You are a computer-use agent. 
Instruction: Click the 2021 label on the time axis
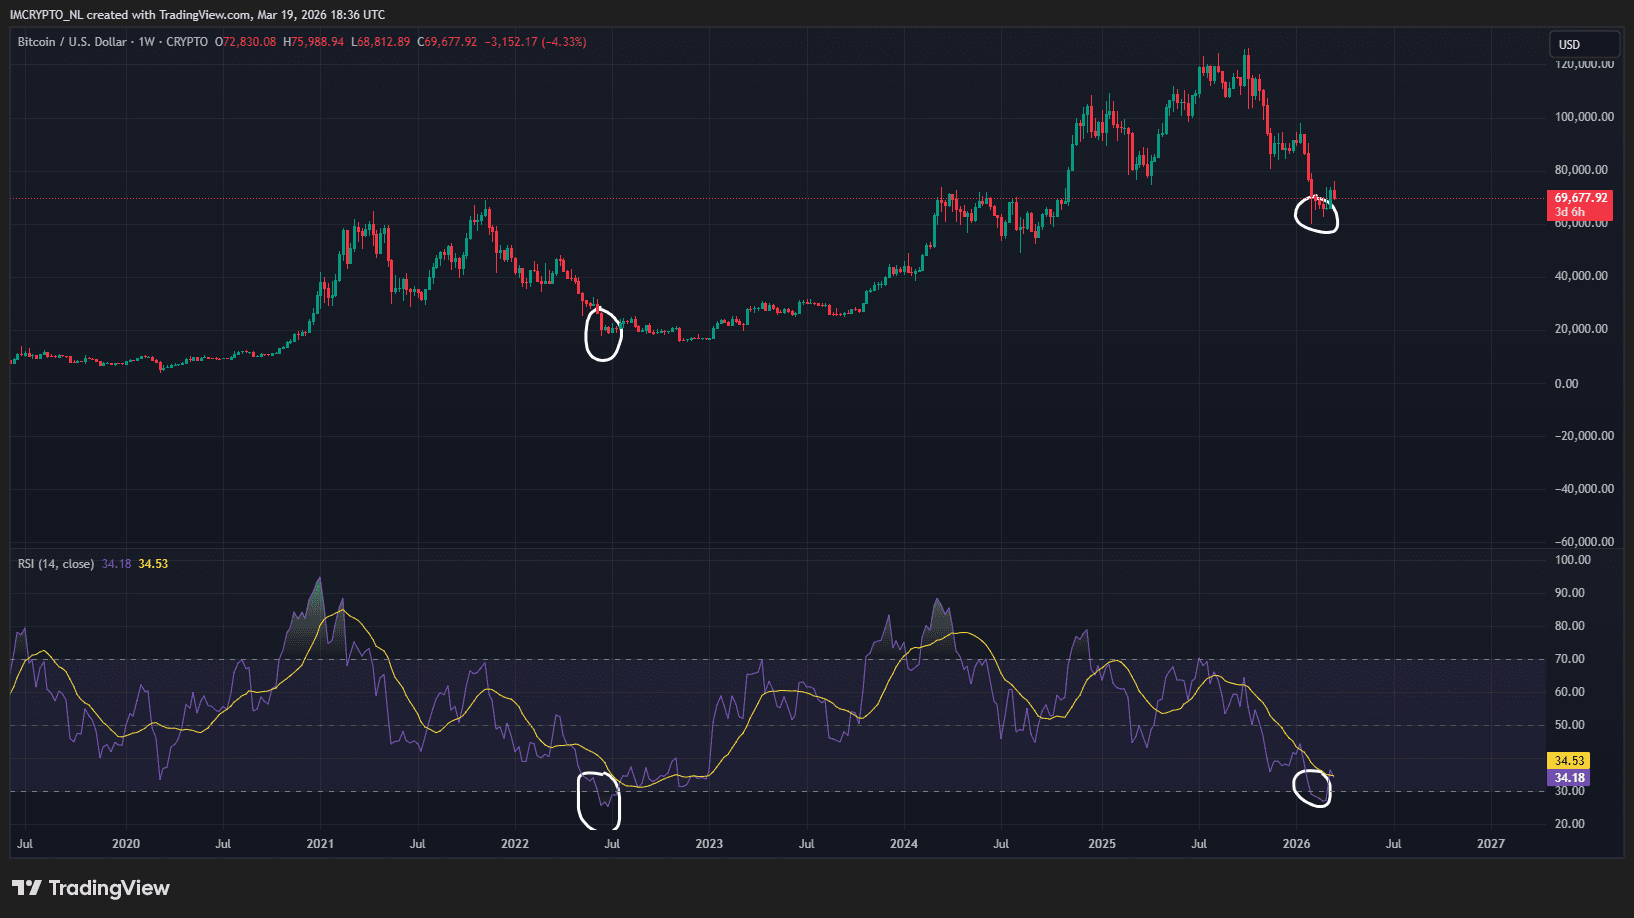[320, 844]
